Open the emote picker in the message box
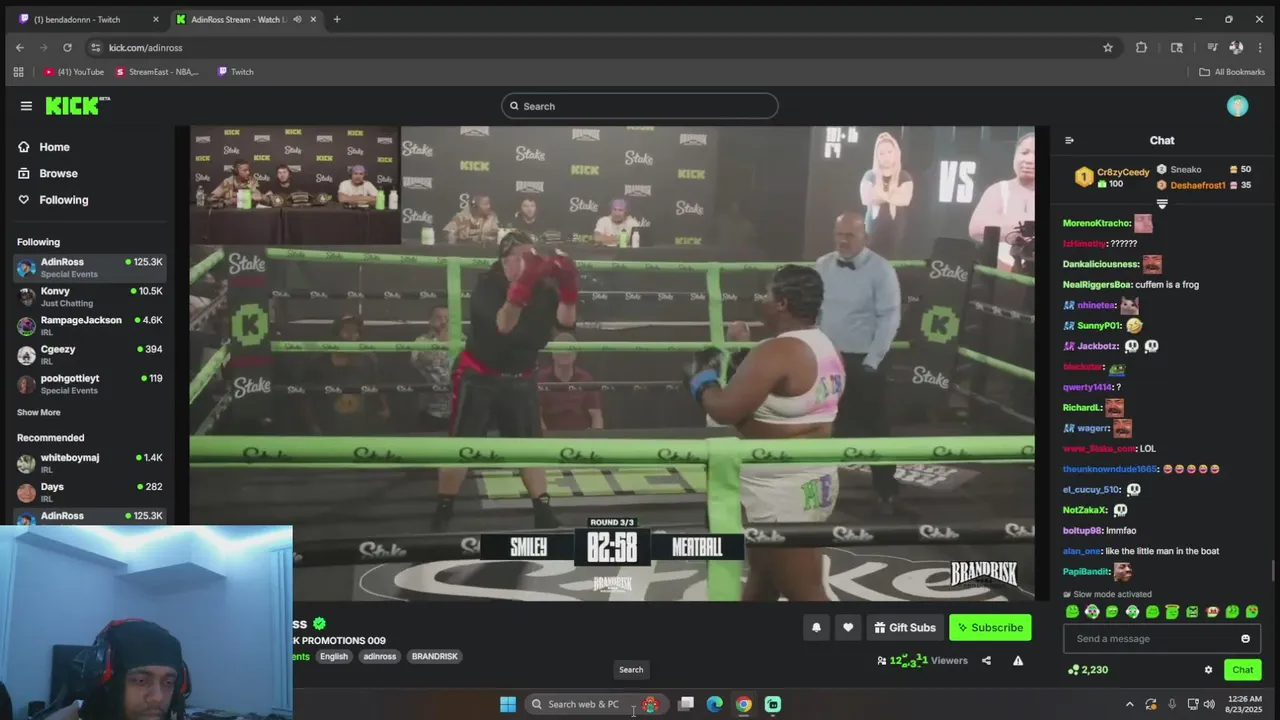The image size is (1280, 720). 1245,639
